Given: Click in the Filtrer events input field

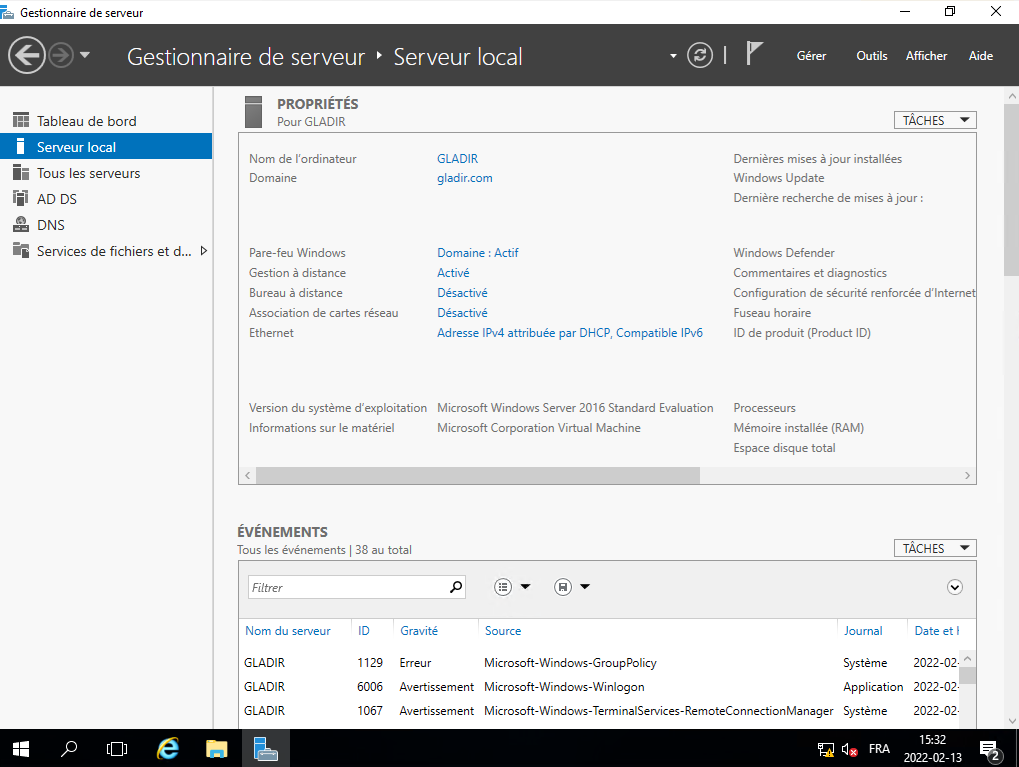Looking at the screenshot, I should 345,587.
